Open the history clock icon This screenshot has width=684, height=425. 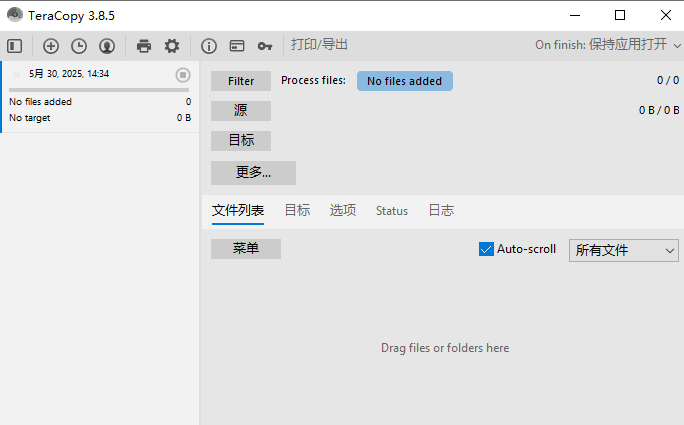(x=79, y=46)
